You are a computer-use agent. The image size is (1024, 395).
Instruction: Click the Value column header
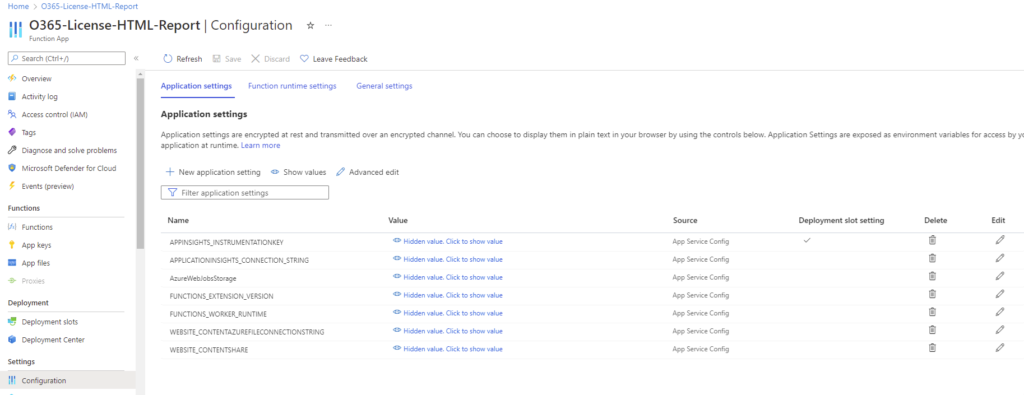point(398,221)
